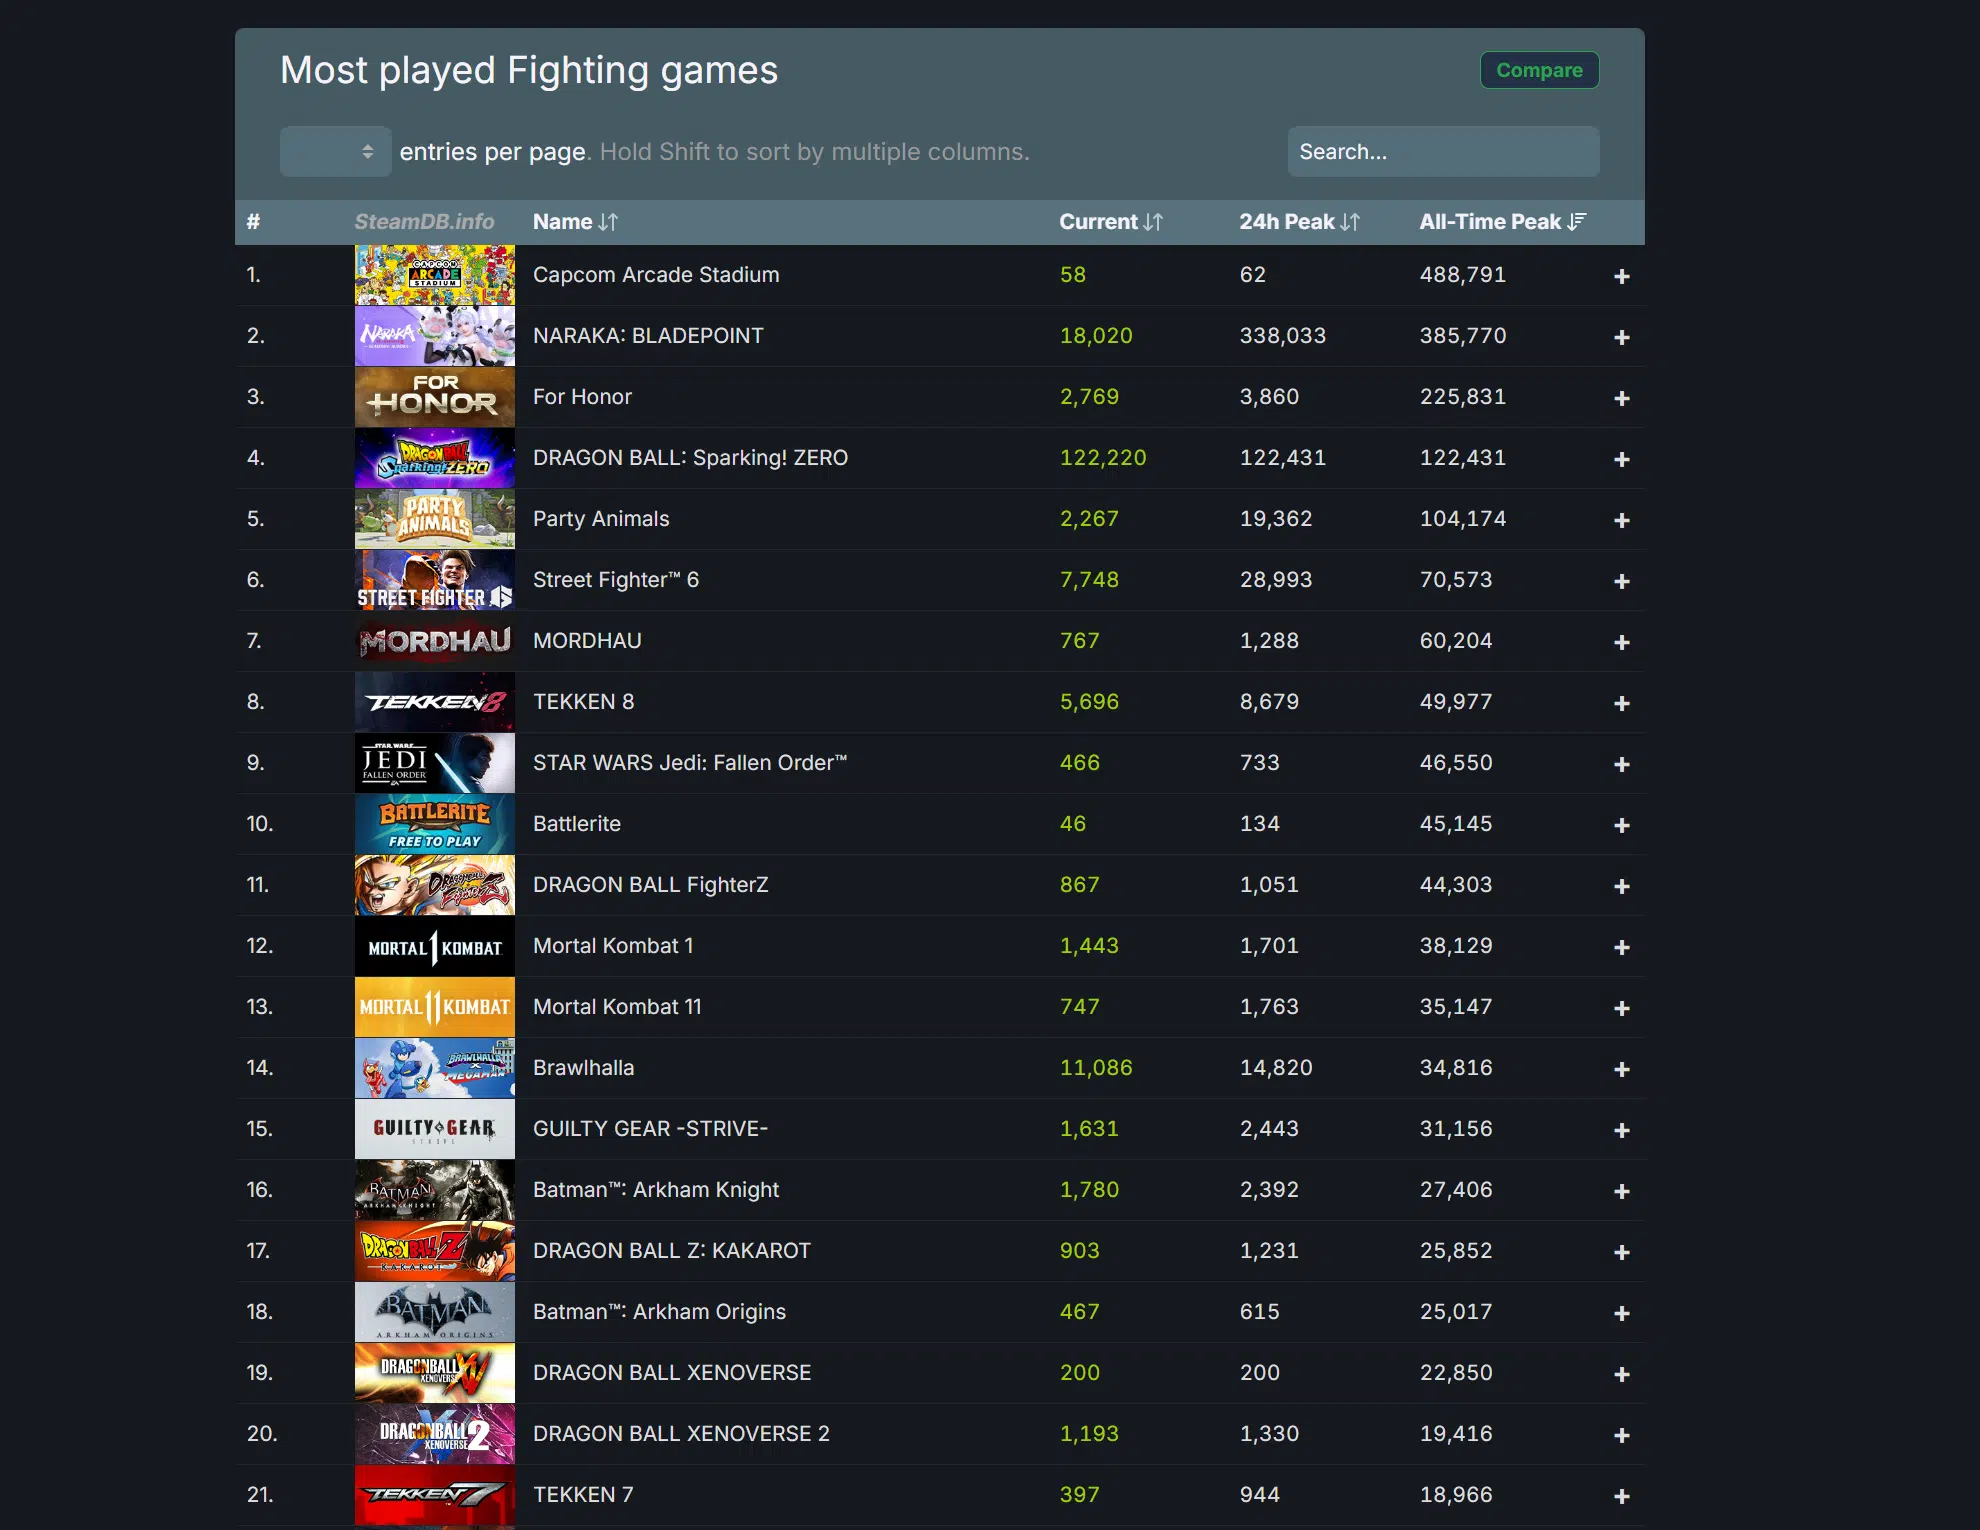Expand DRAGON BALL: Sparking! ZERO plus icon
The image size is (1980, 1530).
pos(1622,459)
